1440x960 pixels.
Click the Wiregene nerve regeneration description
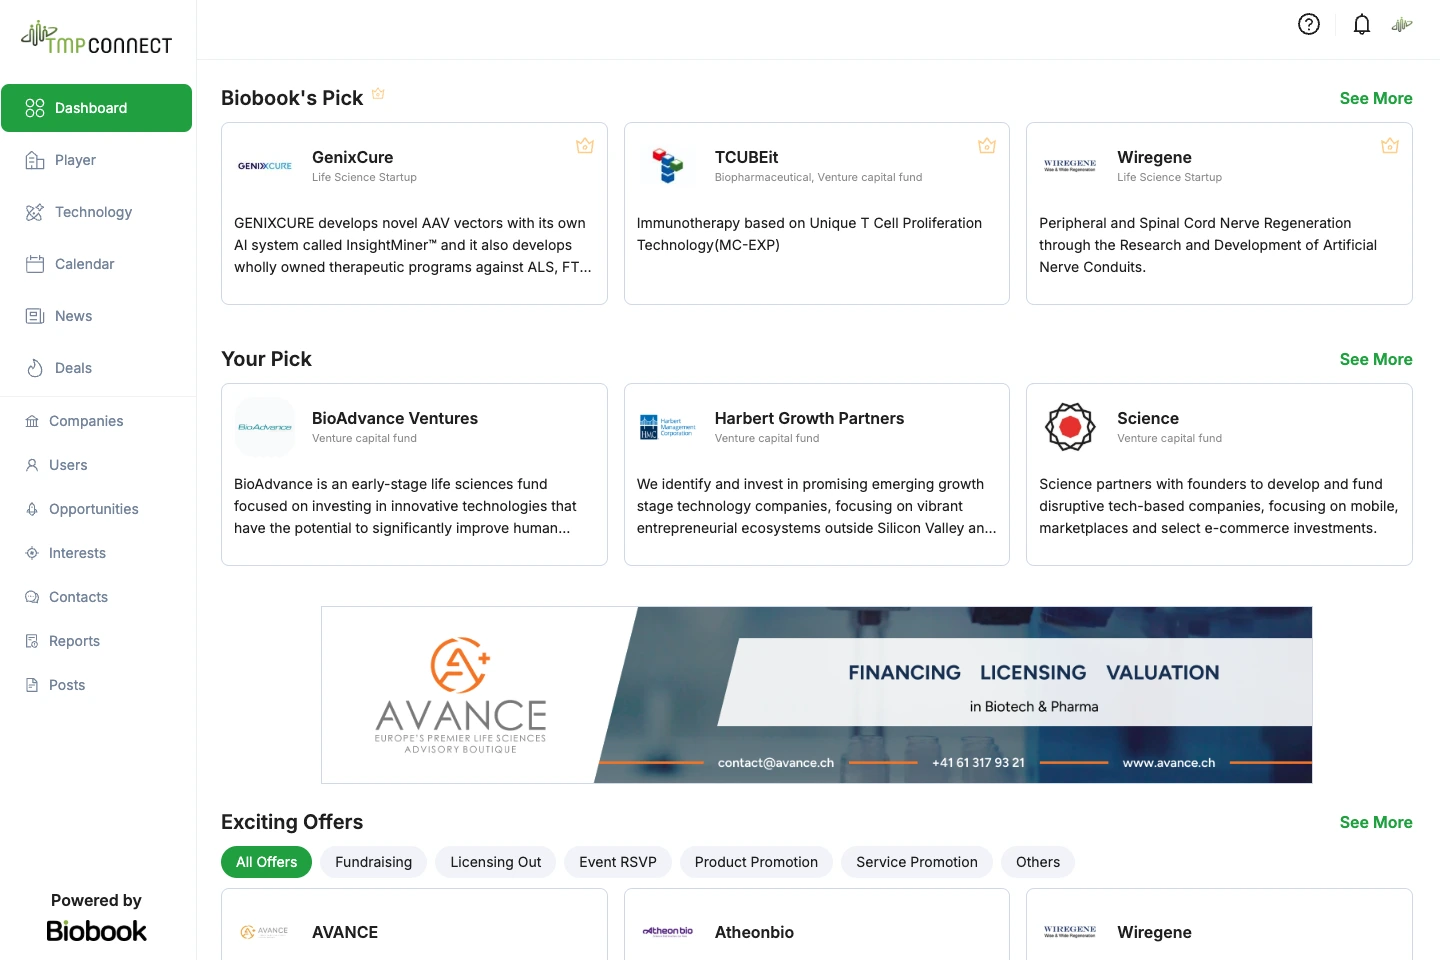[x=1208, y=245]
